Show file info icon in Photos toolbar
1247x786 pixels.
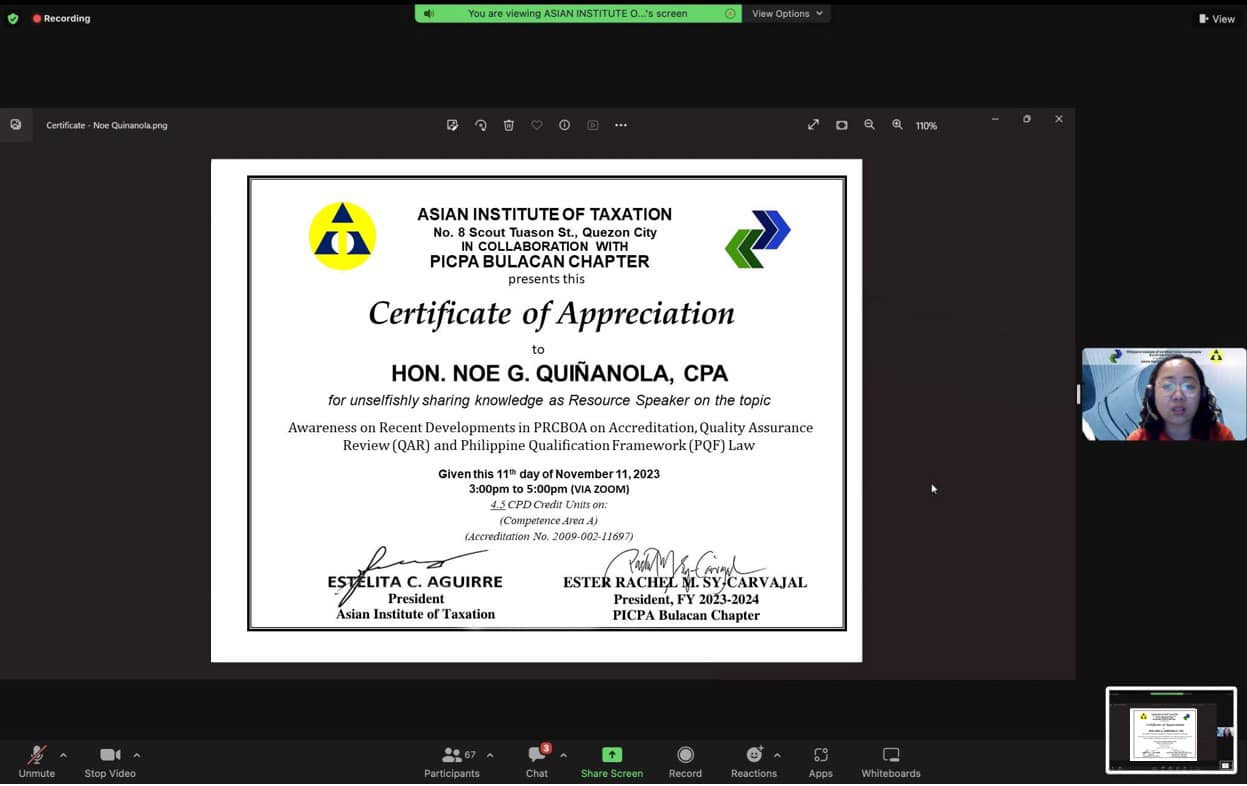(565, 125)
